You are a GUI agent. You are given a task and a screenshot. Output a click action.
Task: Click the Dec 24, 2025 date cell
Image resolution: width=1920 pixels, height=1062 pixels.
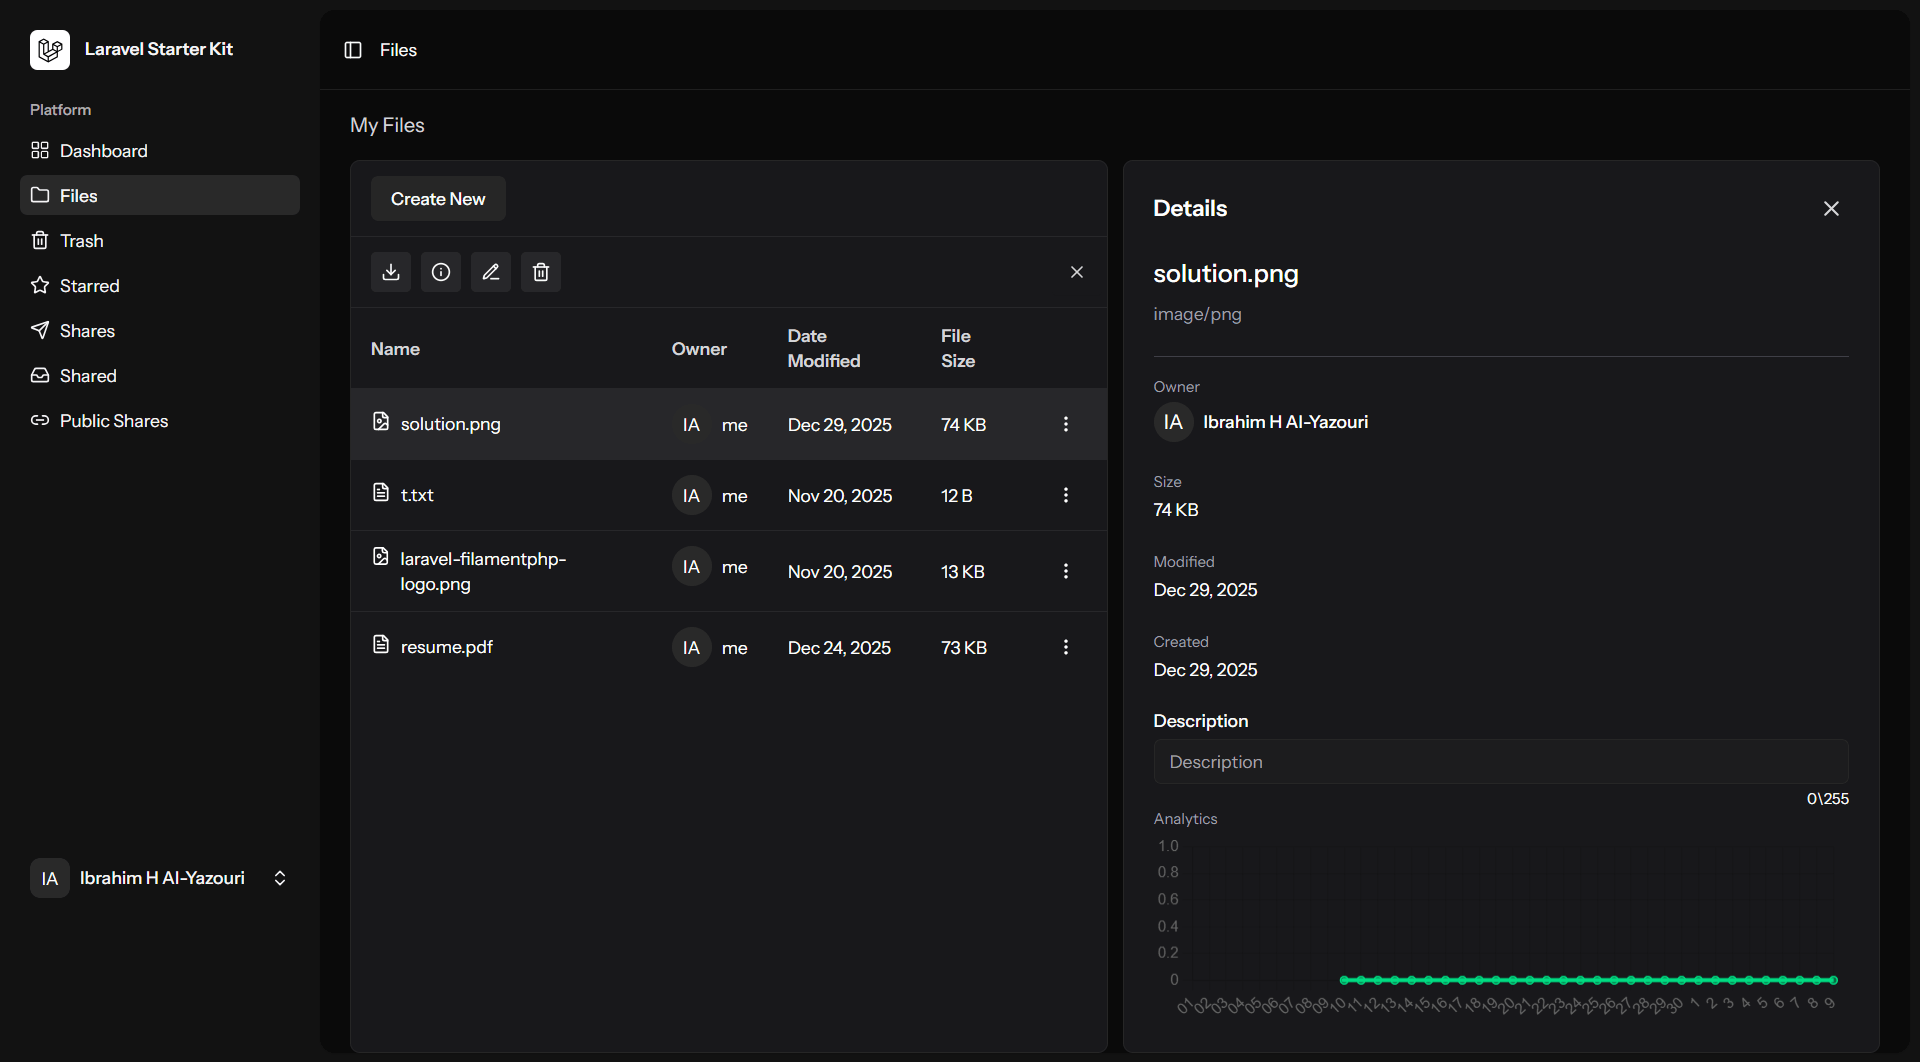[x=839, y=648]
